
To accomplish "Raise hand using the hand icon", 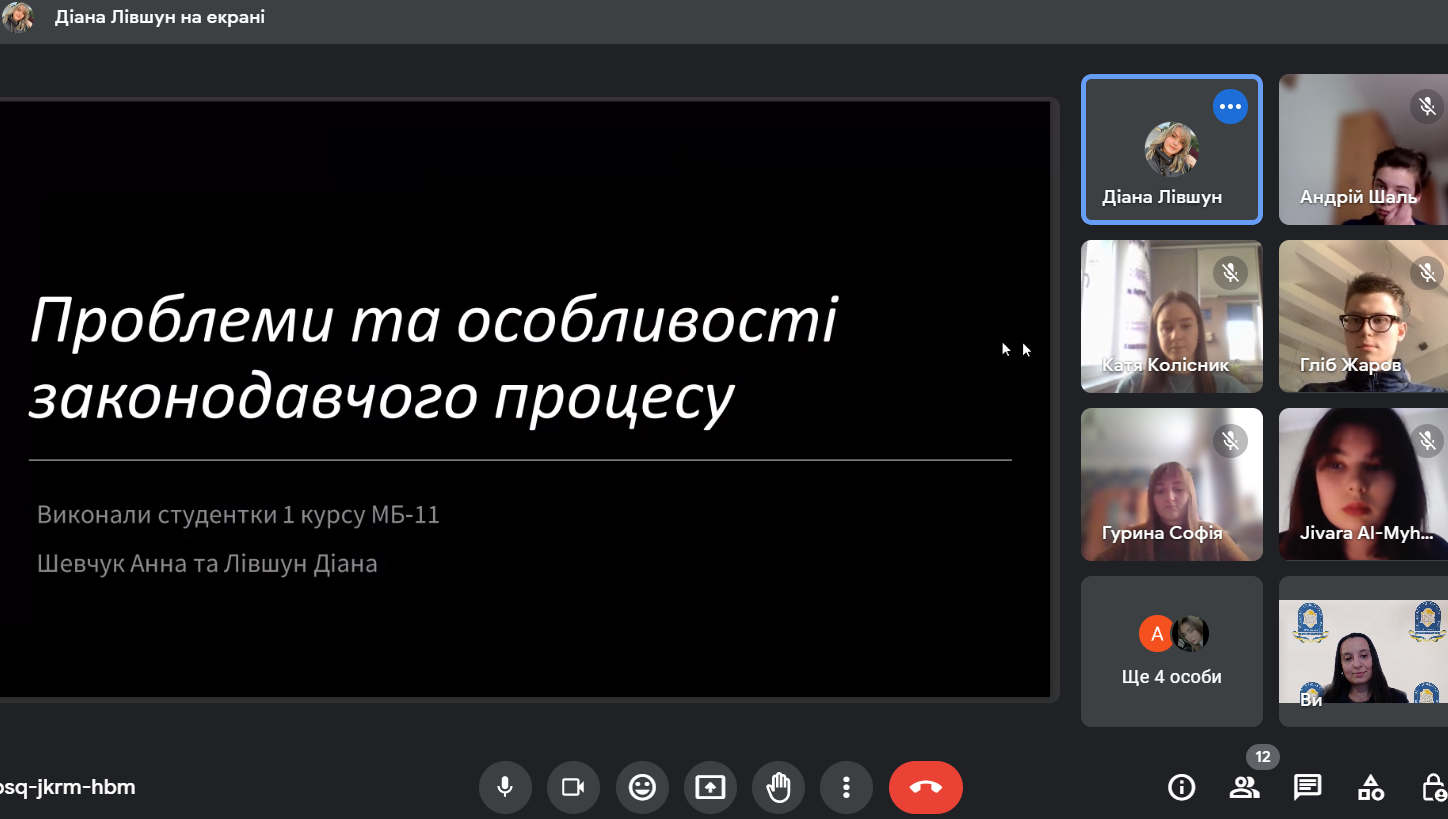I will pos(778,787).
